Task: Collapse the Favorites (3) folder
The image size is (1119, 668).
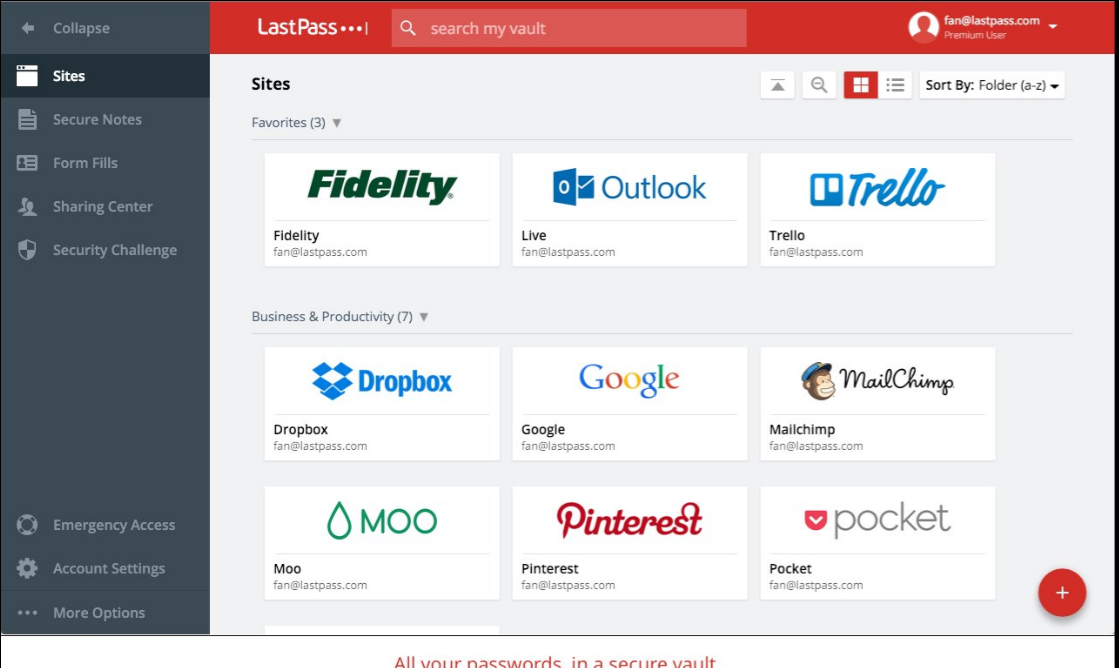Action: coord(337,123)
